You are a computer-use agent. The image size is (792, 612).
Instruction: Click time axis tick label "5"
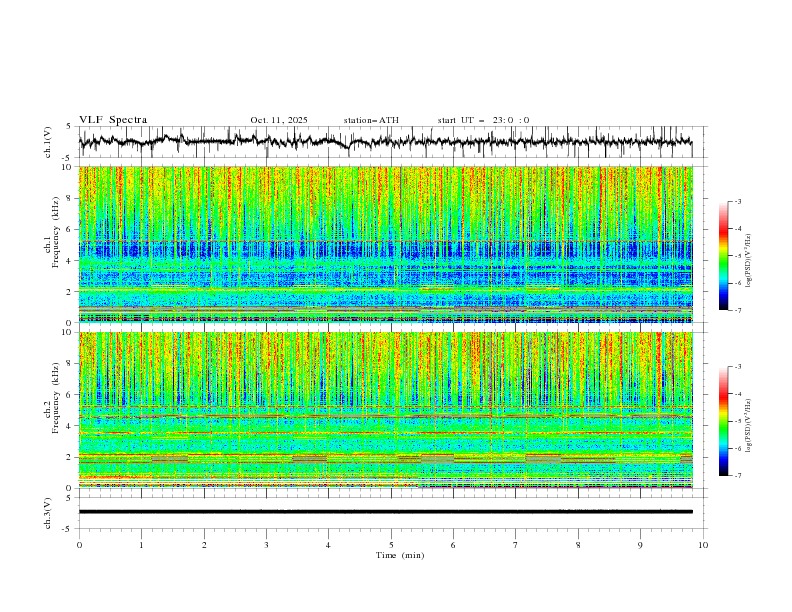click(x=391, y=545)
